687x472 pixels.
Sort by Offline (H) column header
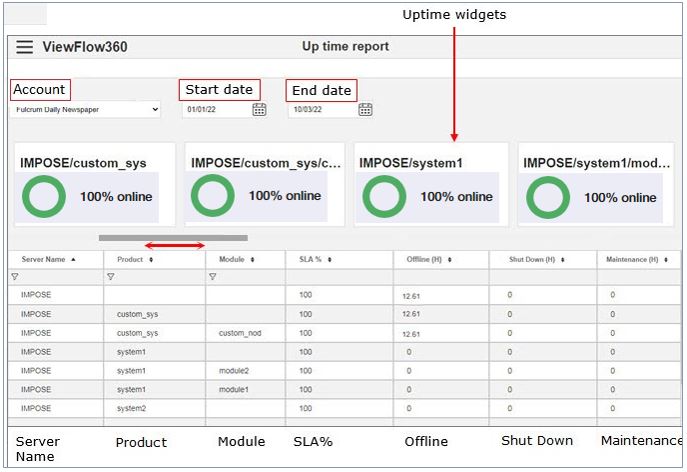point(429,259)
